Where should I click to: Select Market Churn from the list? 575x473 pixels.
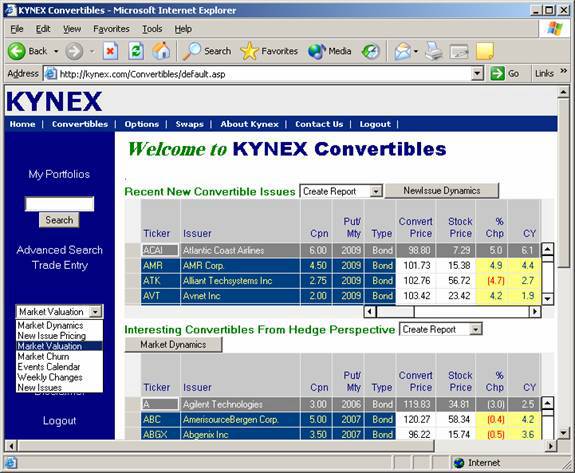tap(43, 356)
